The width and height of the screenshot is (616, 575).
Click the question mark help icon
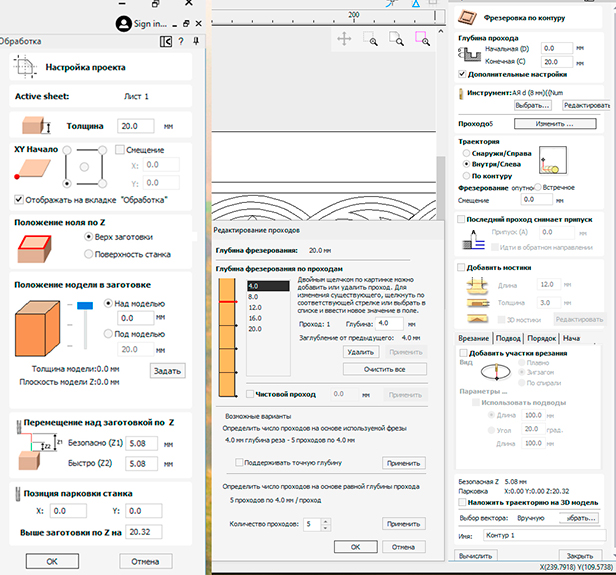point(180,41)
